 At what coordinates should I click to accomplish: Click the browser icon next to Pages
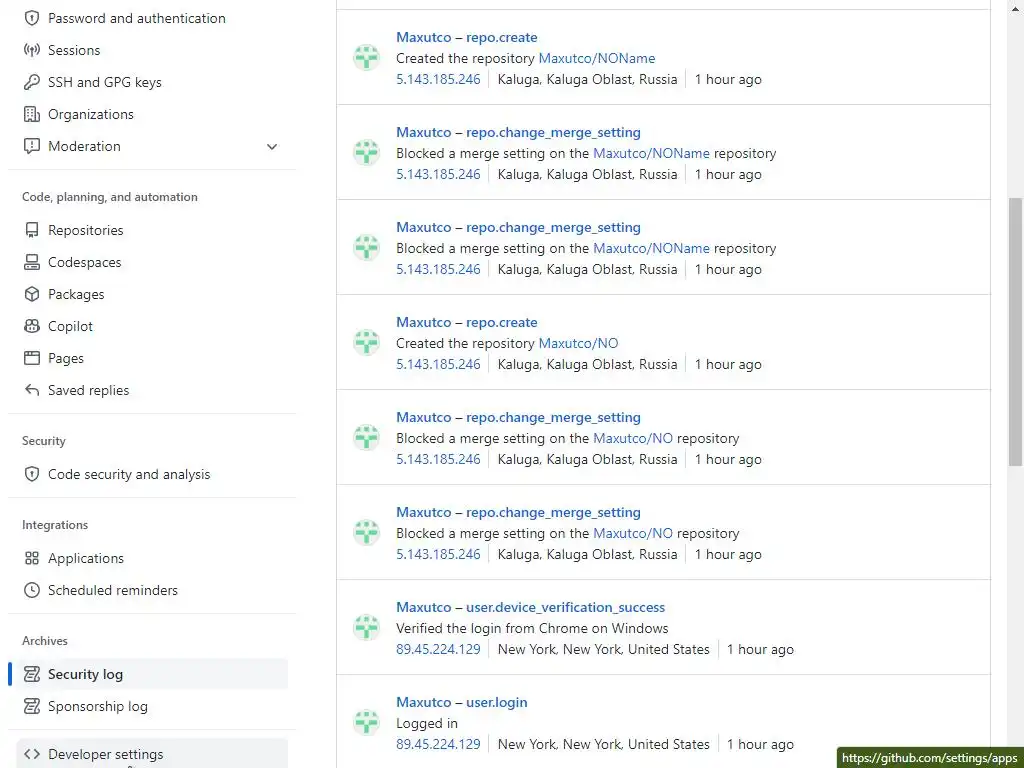coord(31,358)
